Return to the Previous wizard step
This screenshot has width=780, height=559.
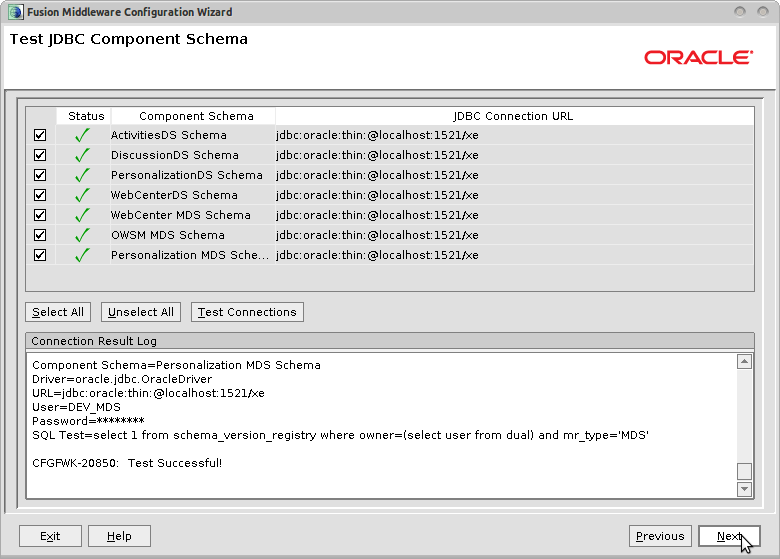660,536
